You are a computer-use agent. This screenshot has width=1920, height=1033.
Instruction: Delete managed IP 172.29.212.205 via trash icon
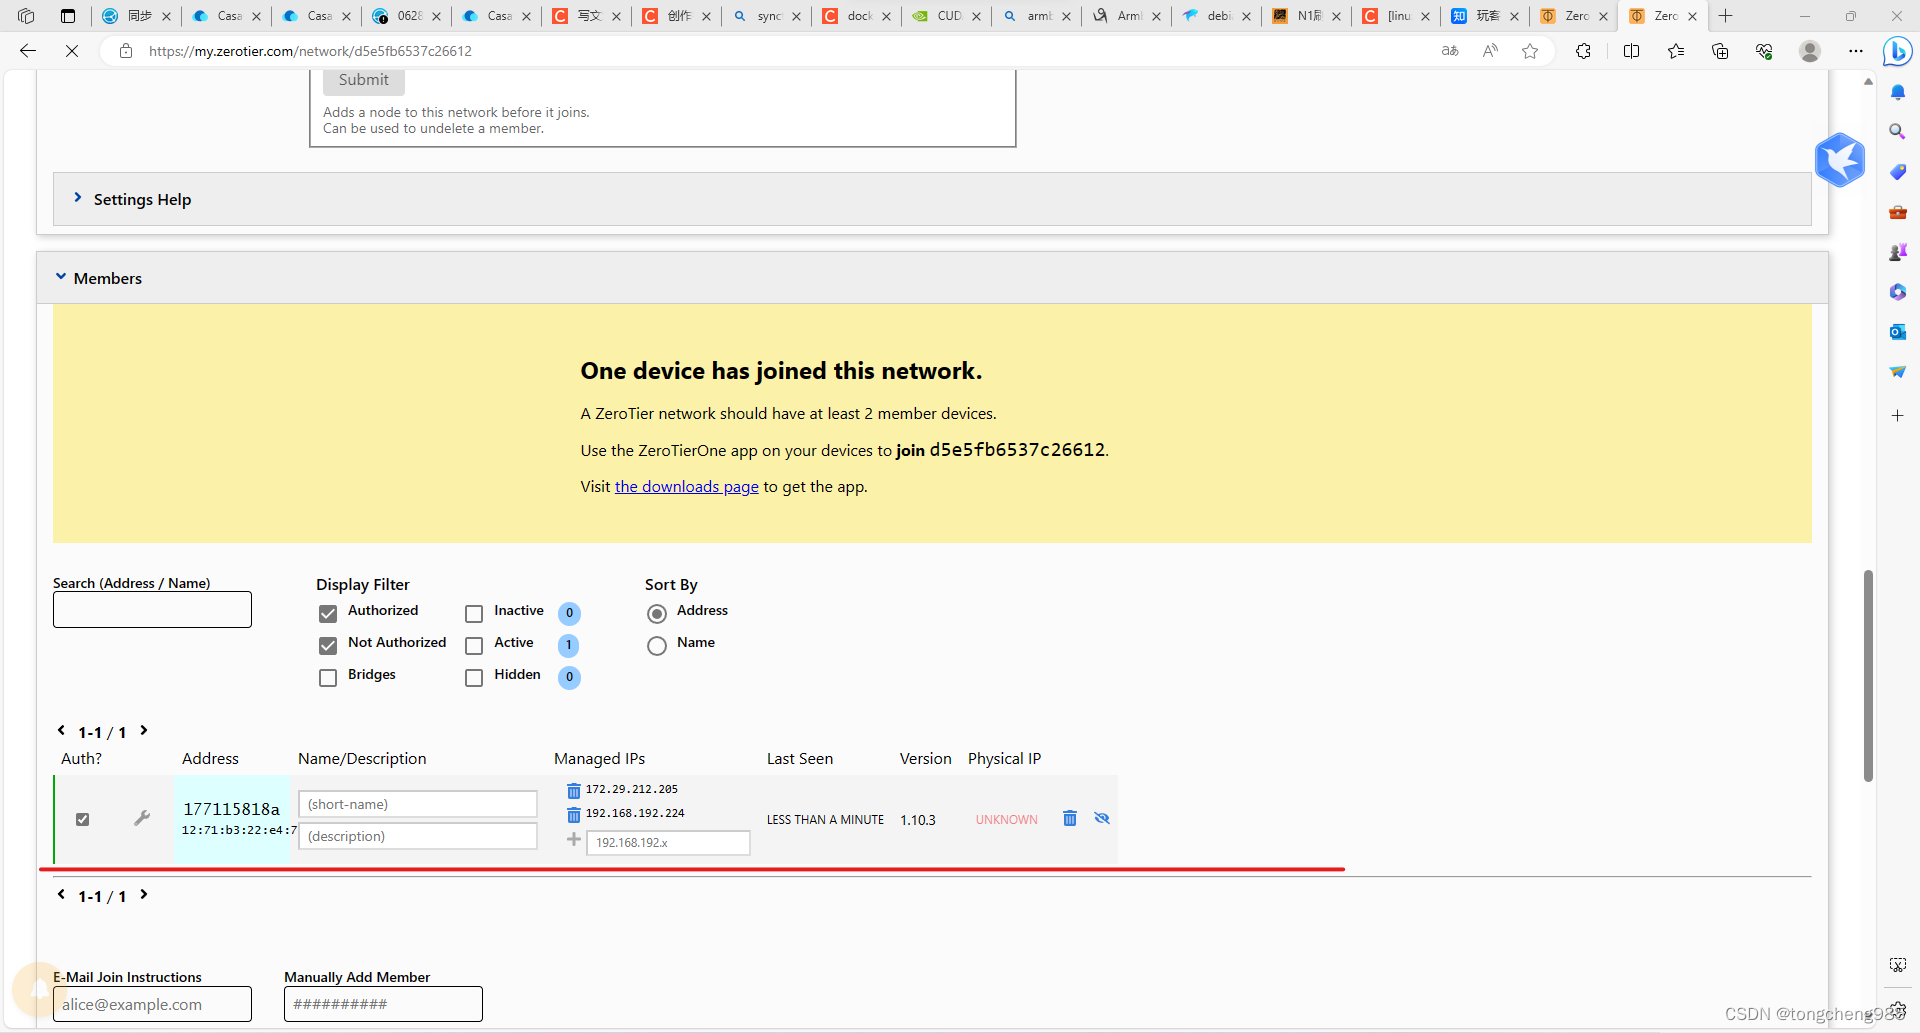tap(574, 790)
